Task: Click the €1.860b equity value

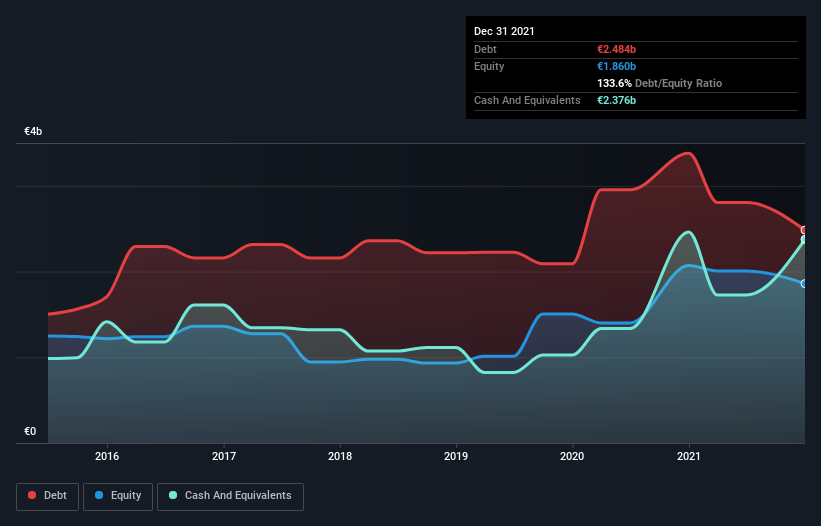Action: click(x=616, y=66)
